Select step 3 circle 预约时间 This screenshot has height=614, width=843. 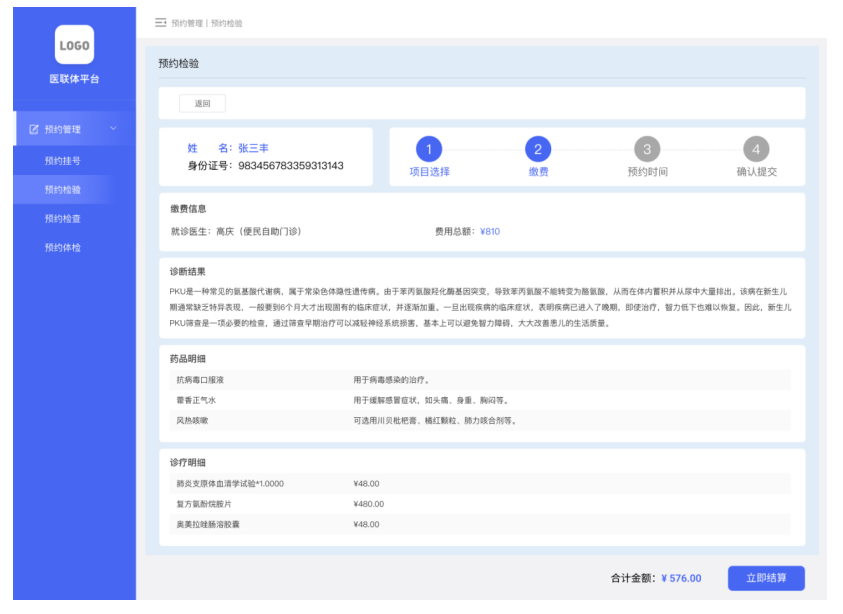tap(647, 150)
